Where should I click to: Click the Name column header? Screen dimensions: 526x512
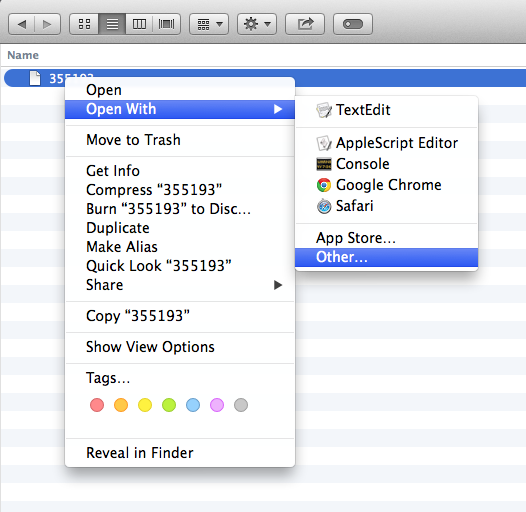23,55
